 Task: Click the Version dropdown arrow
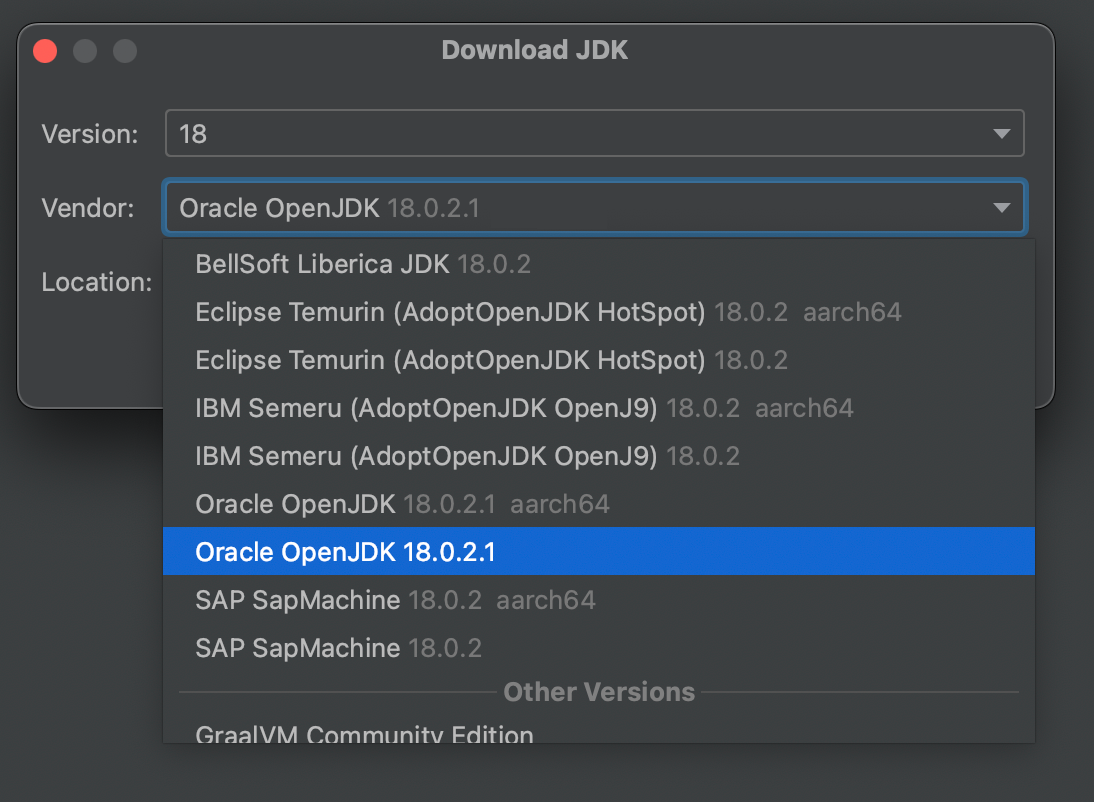(1001, 133)
